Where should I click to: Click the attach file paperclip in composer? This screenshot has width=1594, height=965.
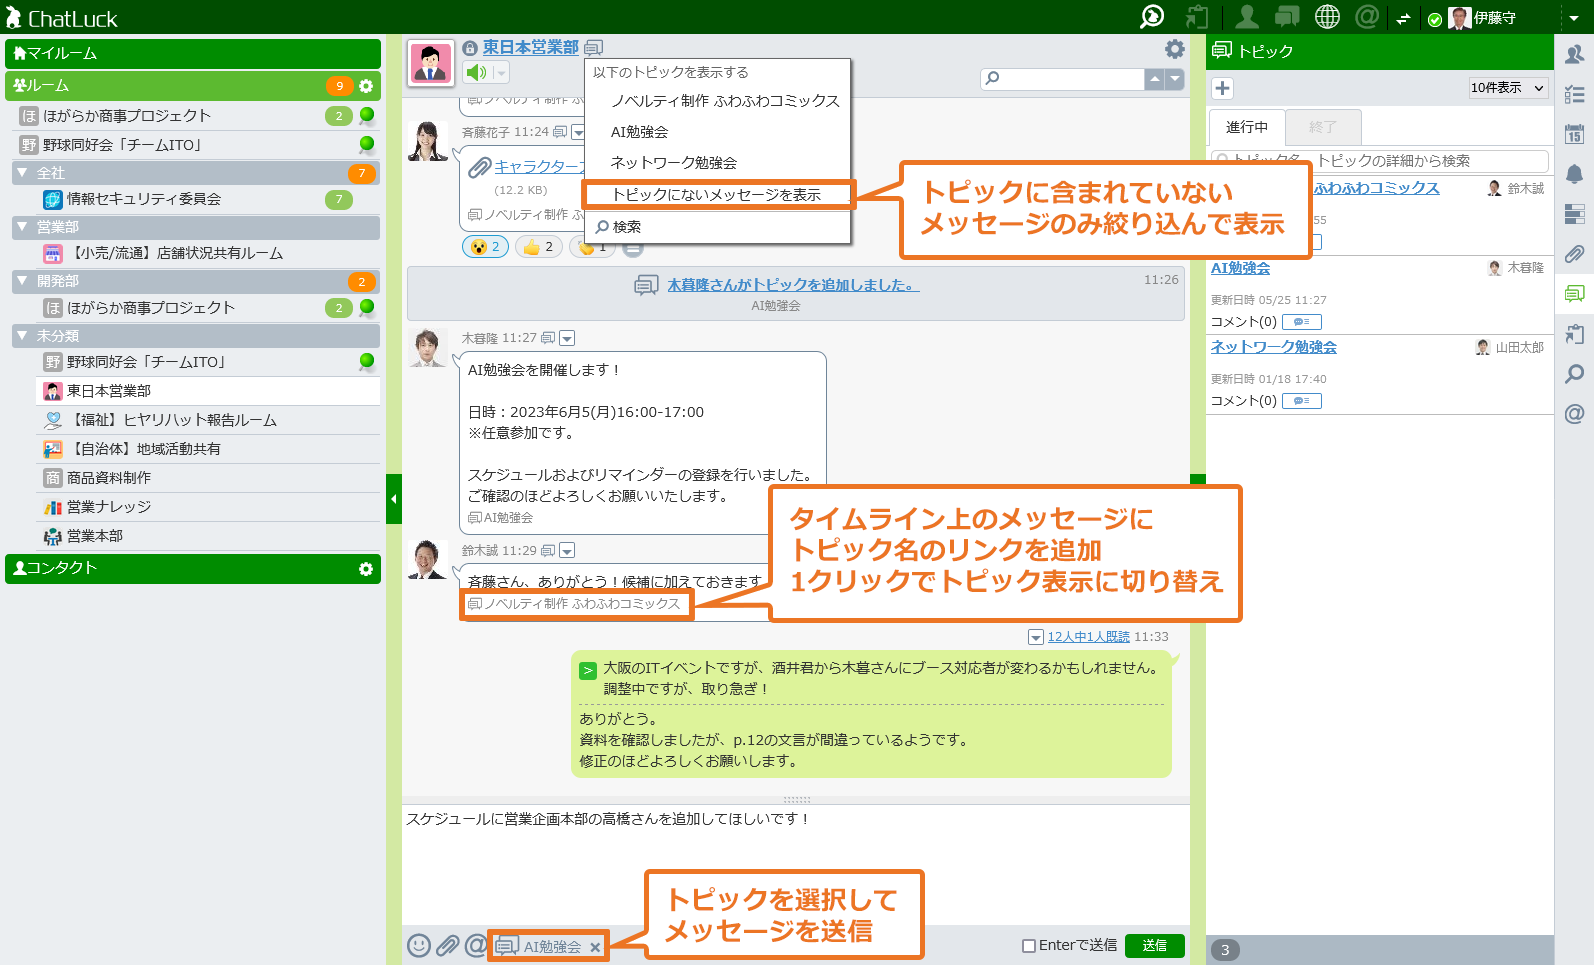click(447, 945)
